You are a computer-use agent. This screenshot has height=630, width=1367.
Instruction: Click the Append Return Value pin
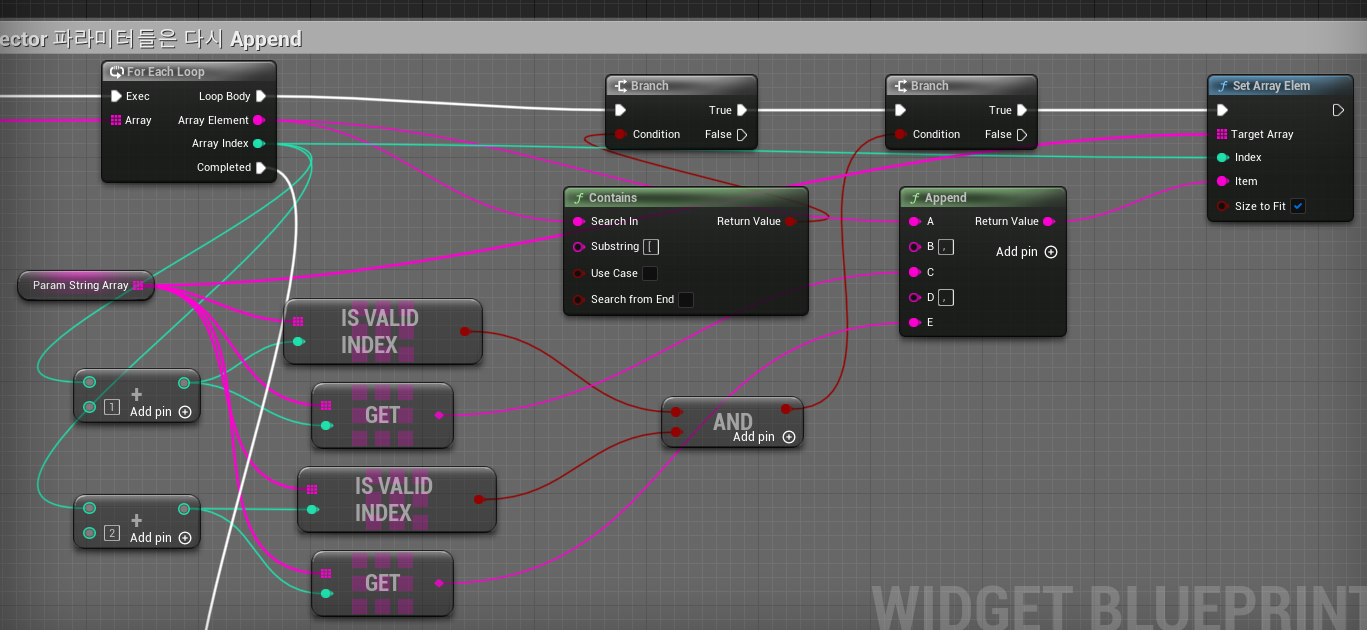1048,222
